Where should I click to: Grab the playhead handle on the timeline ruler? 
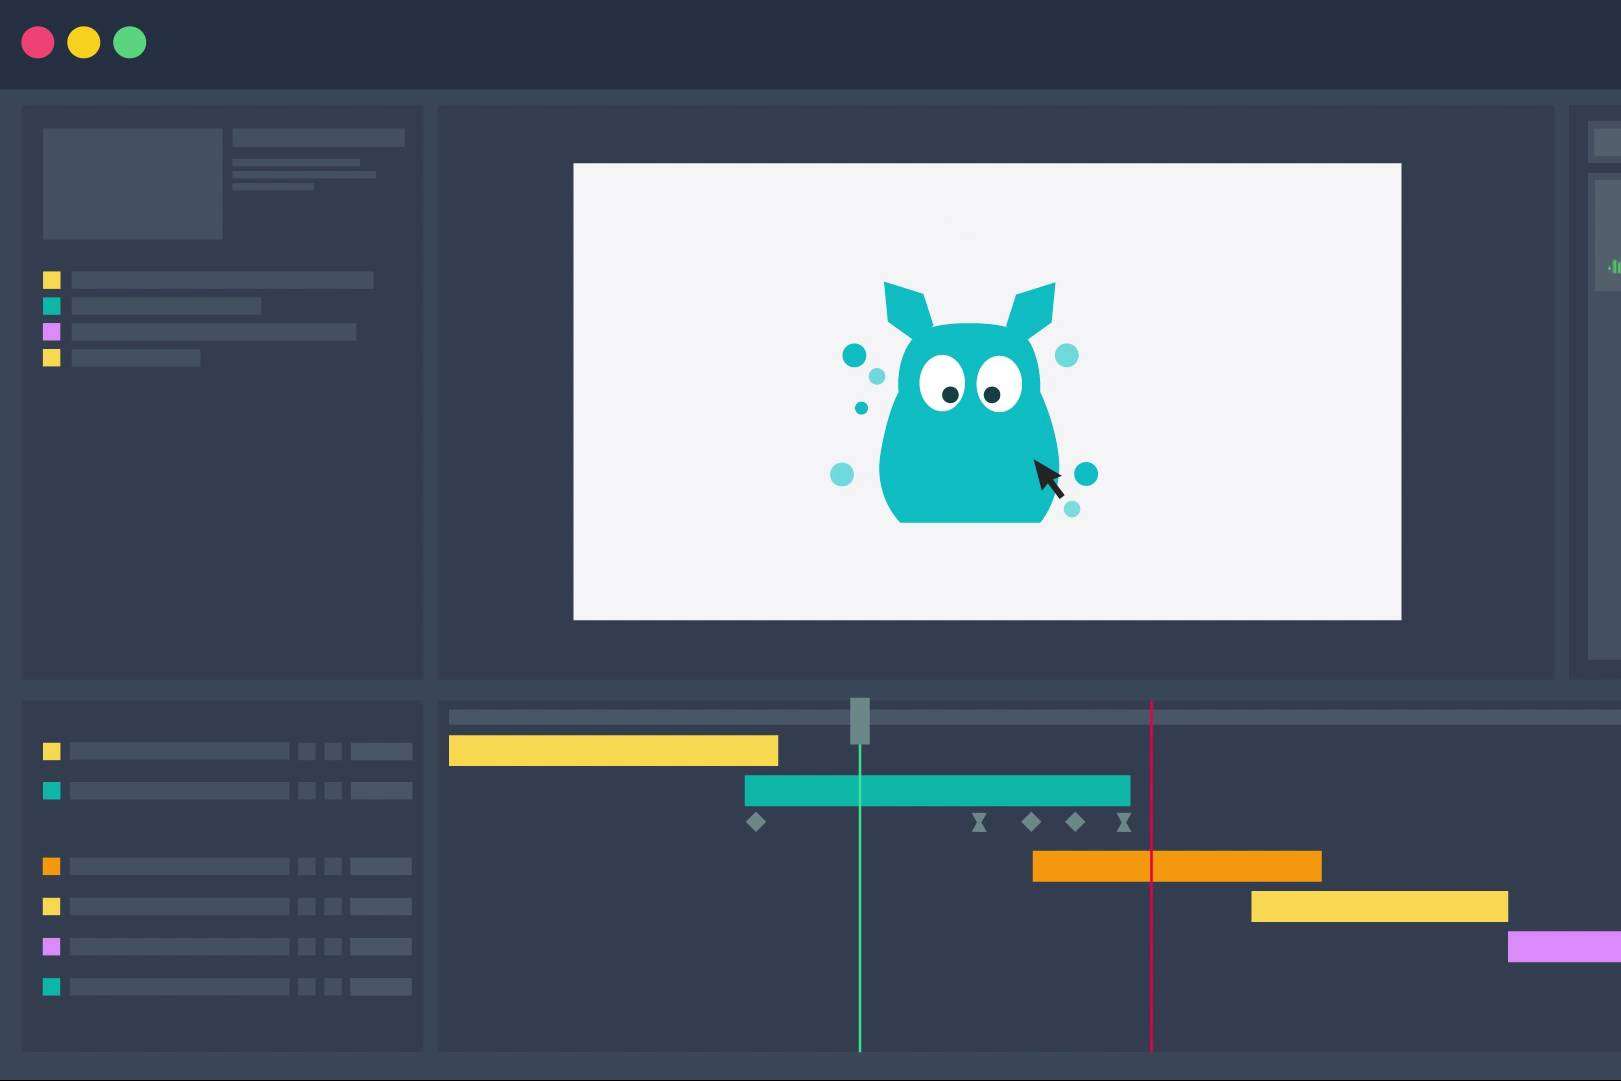(860, 720)
